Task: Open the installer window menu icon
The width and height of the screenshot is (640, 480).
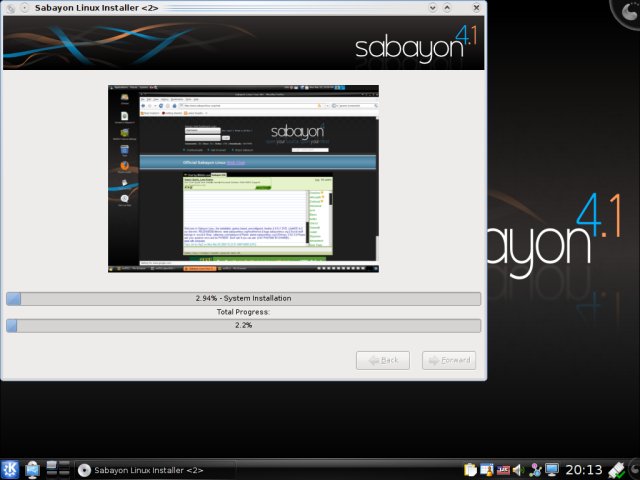Action: (11, 8)
